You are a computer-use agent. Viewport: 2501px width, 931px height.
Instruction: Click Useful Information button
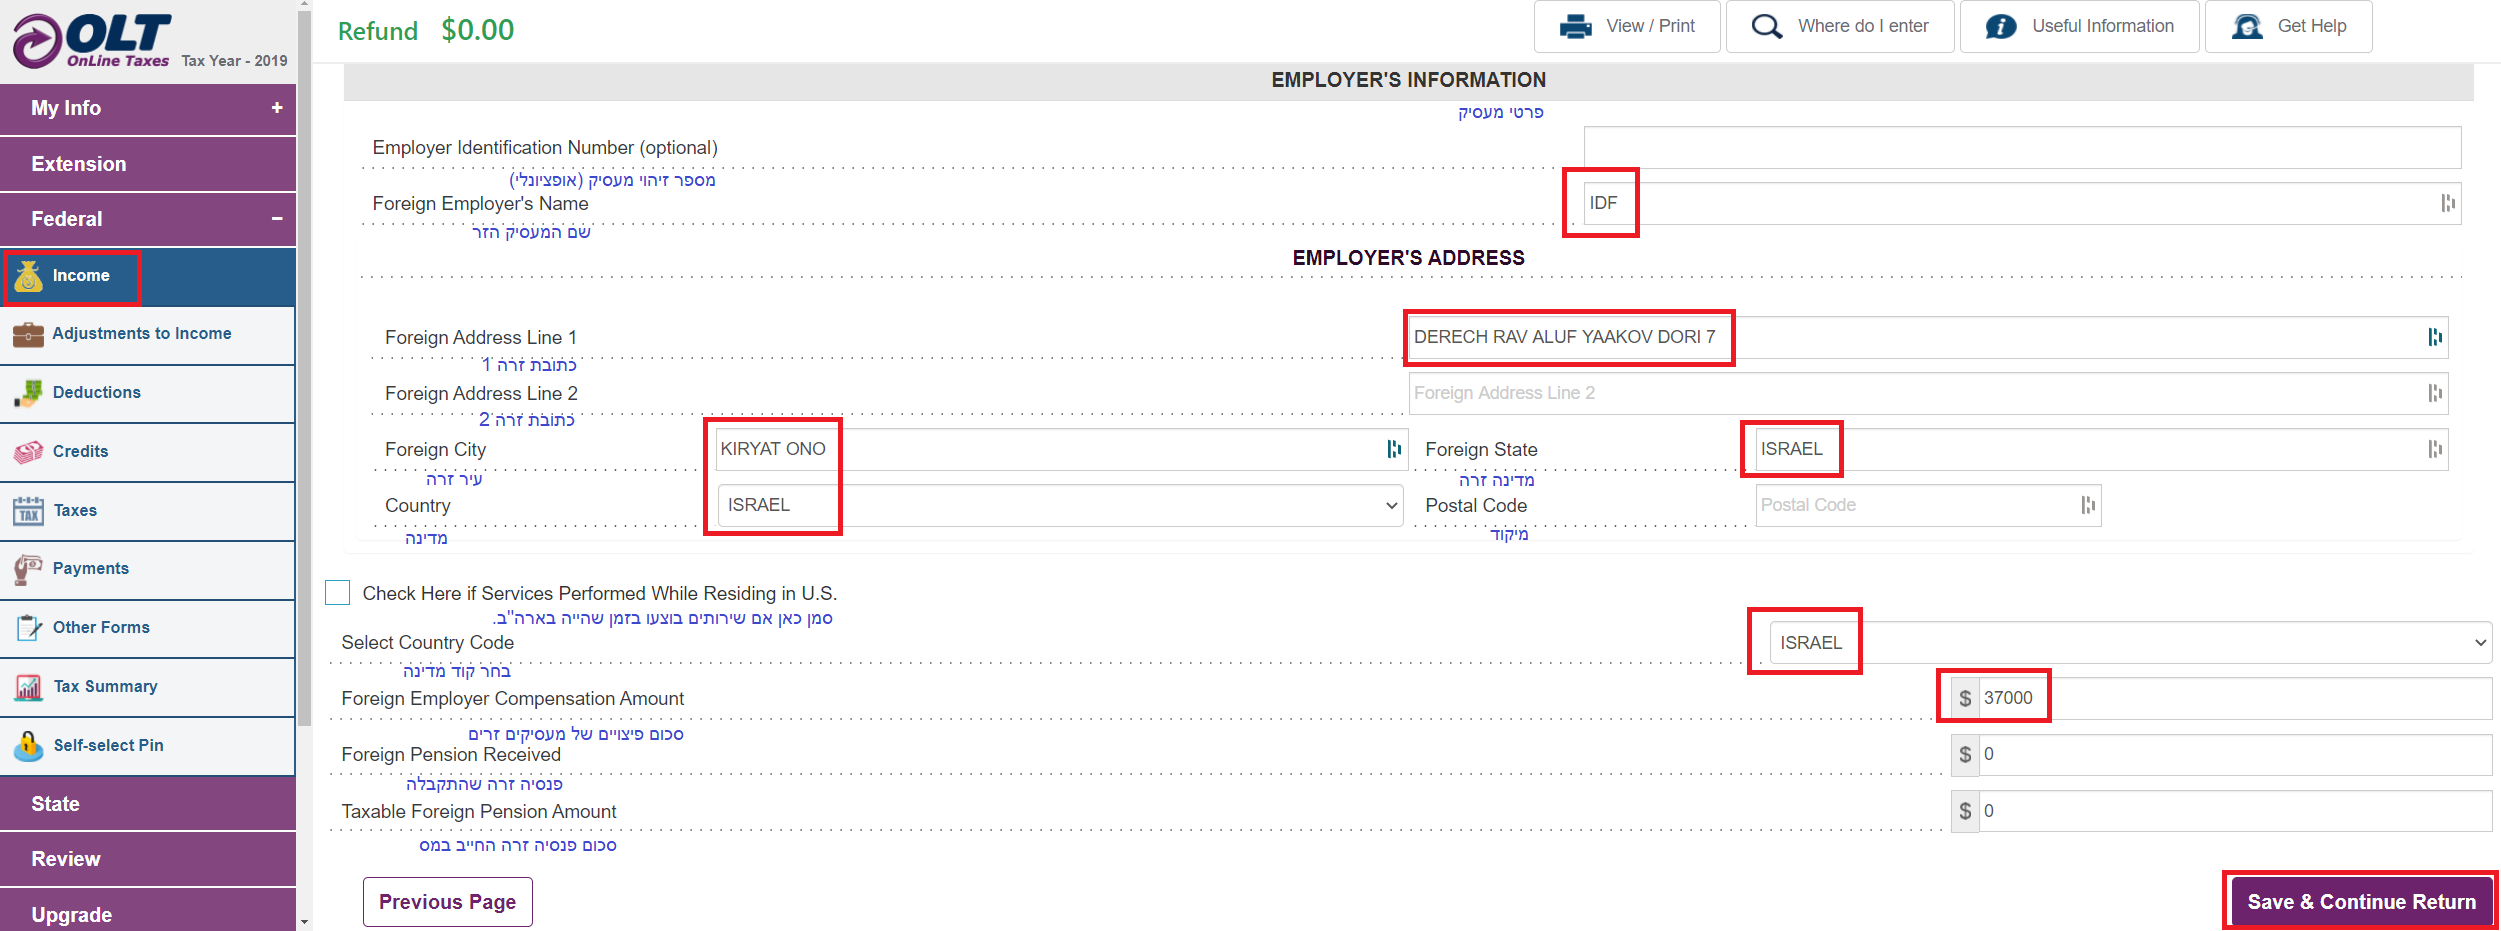coord(2080,27)
